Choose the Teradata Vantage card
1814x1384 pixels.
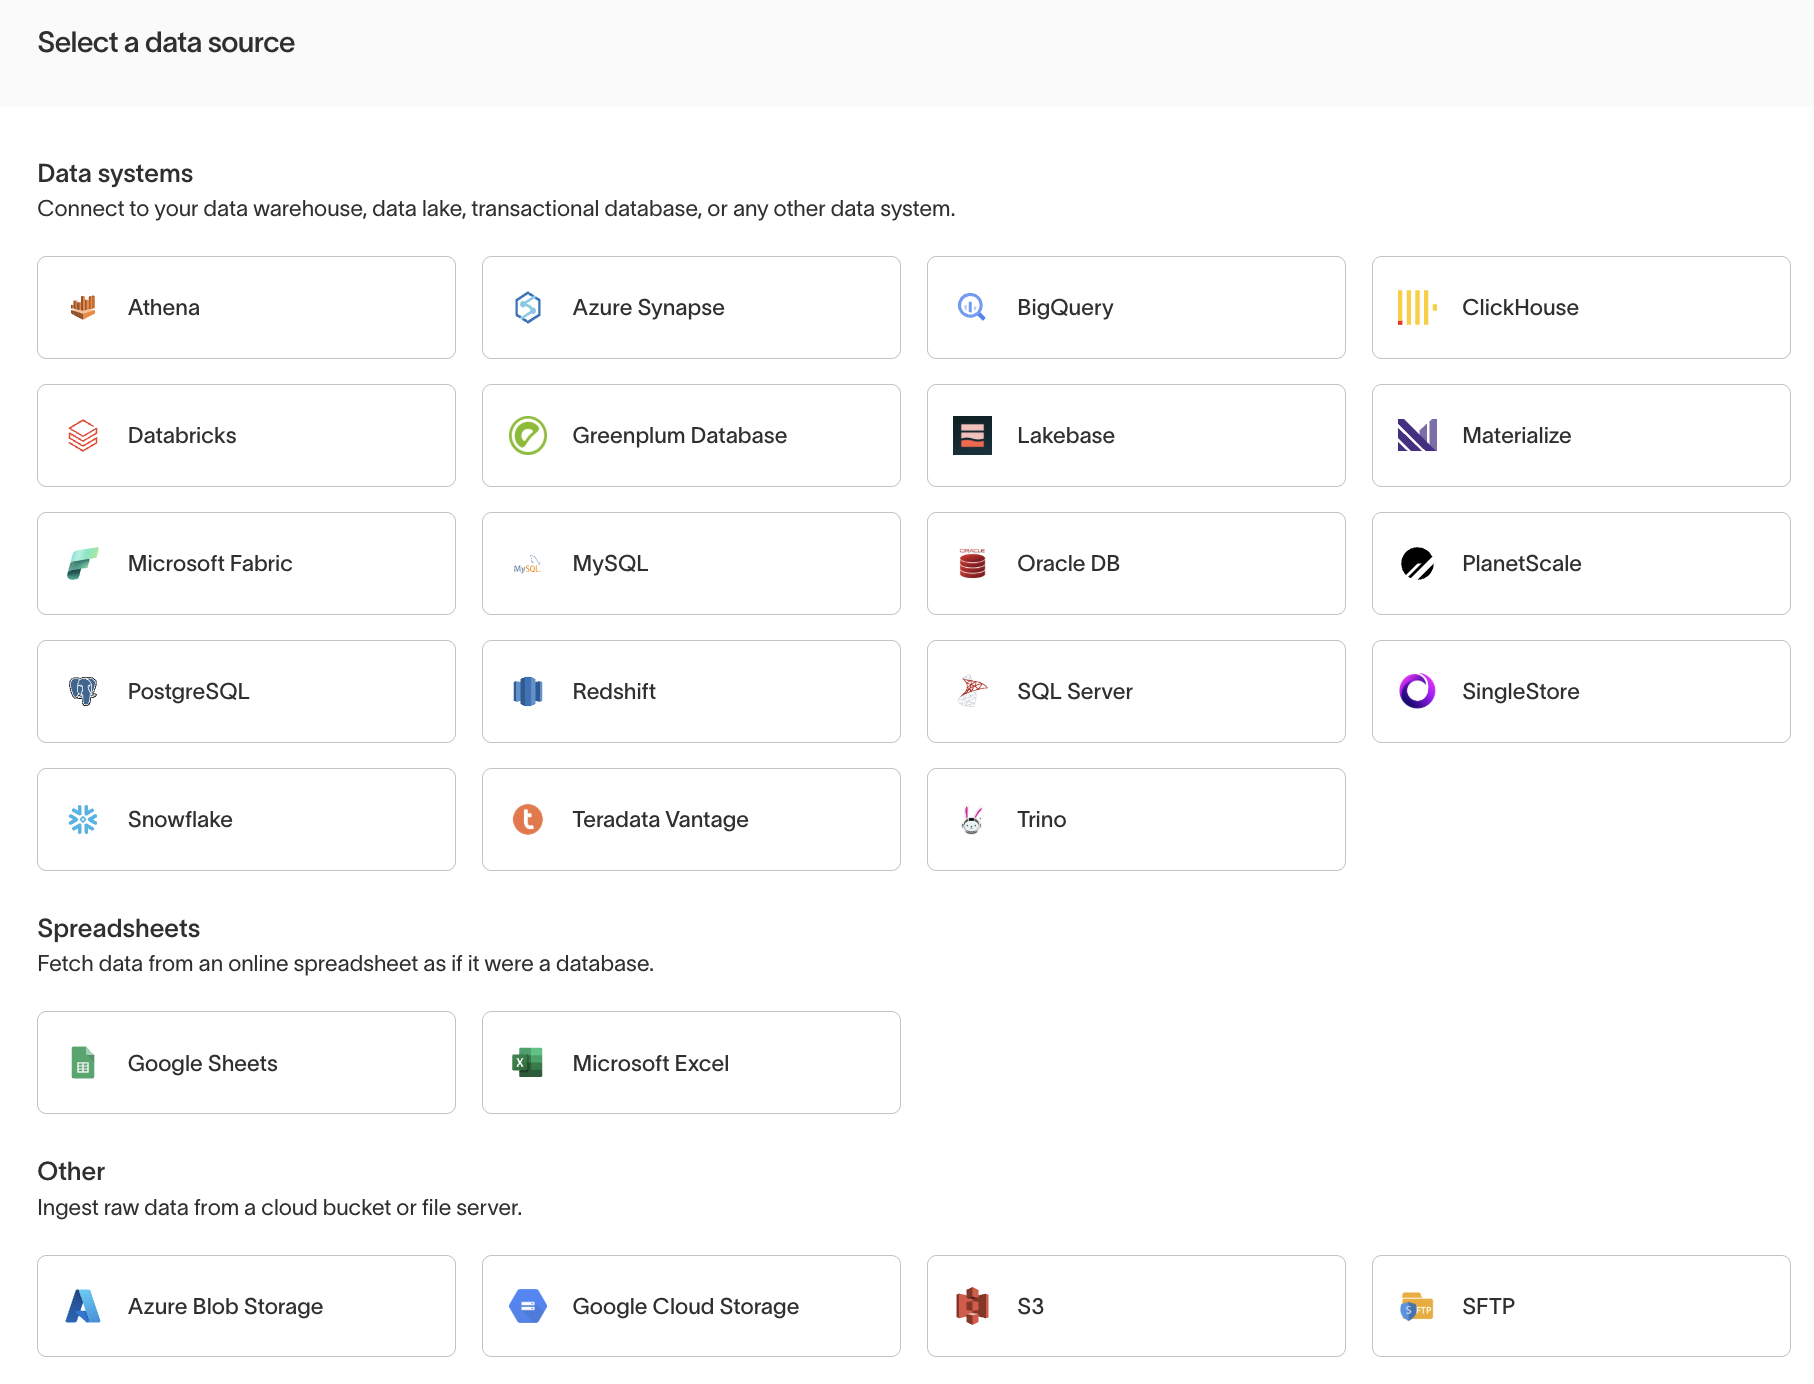(690, 819)
